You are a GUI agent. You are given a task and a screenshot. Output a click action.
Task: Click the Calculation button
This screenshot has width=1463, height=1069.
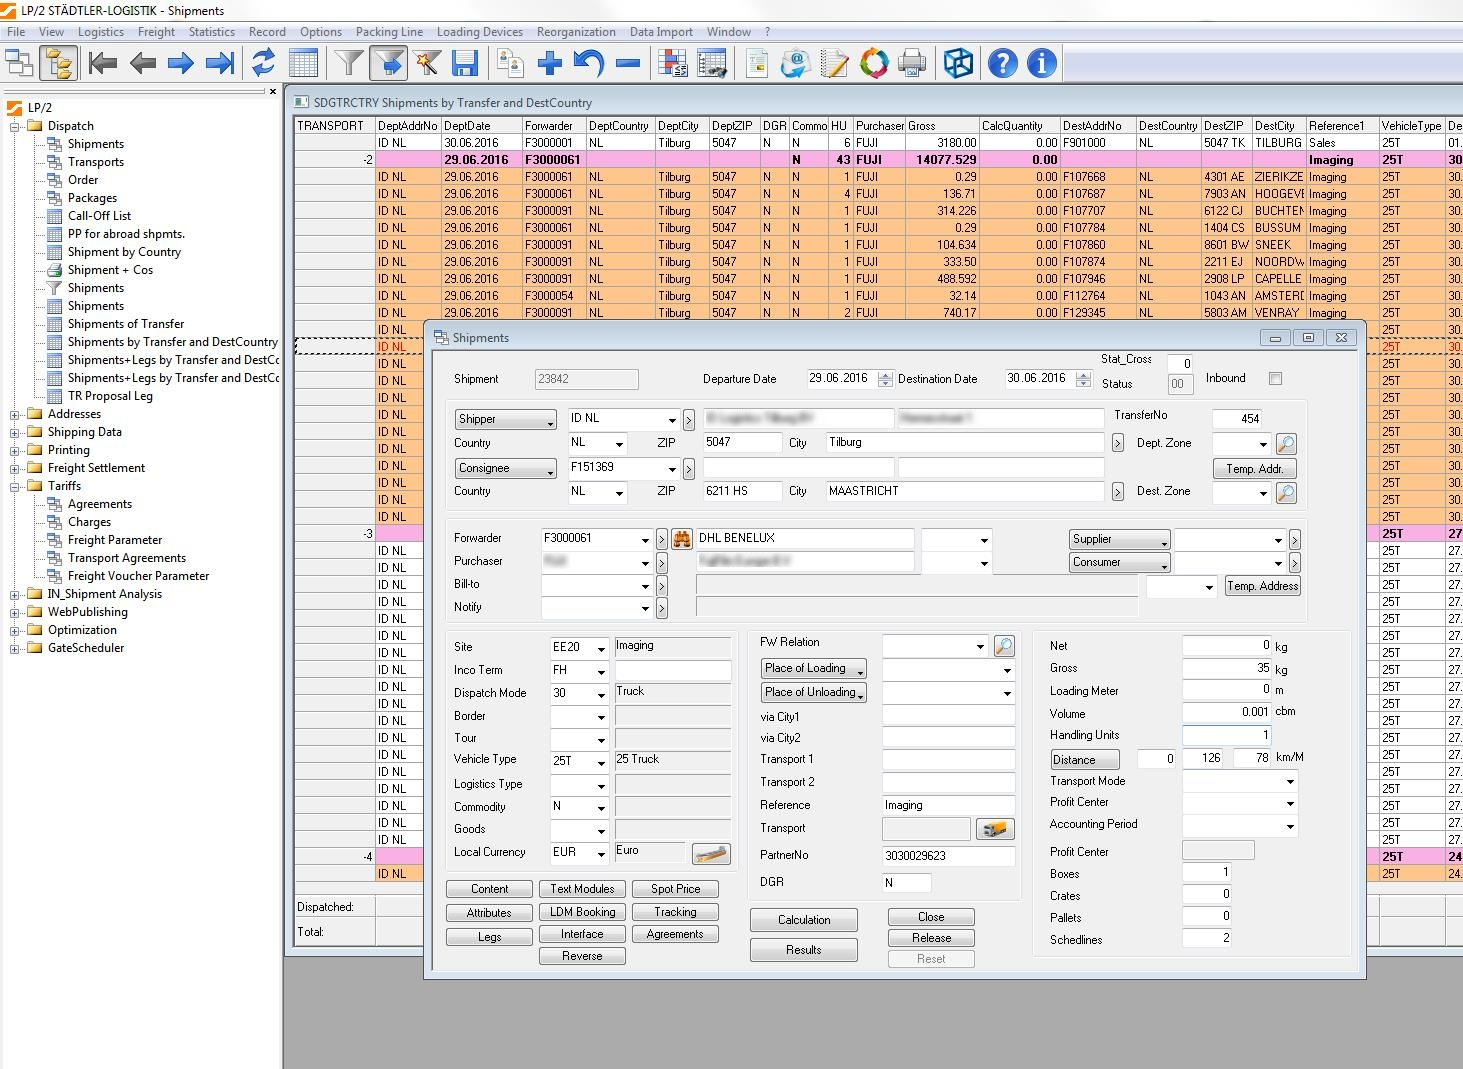803,920
